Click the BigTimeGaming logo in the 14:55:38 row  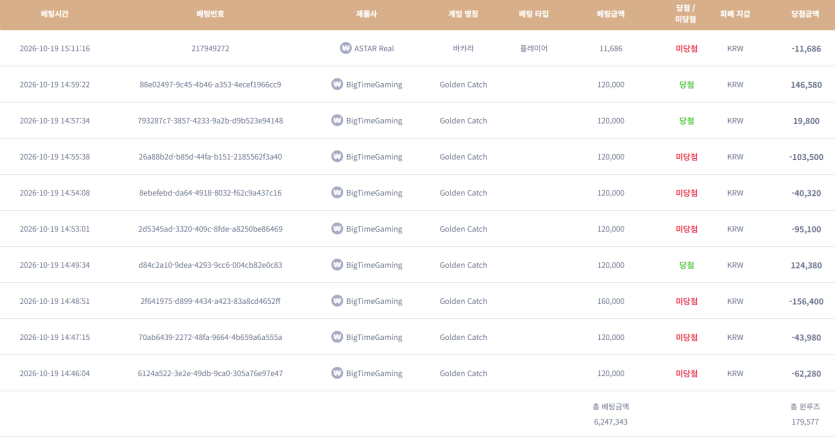[x=337, y=156]
